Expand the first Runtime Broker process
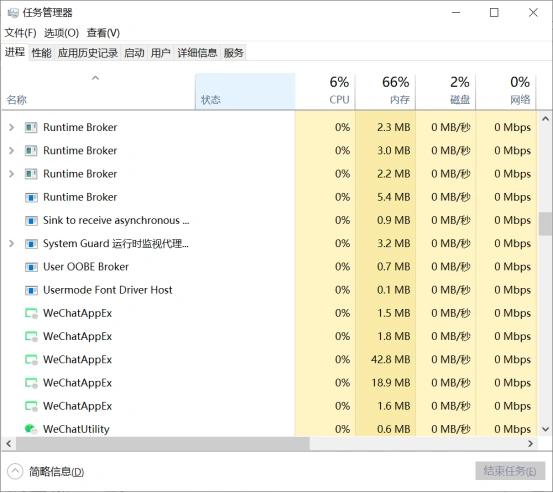This screenshot has width=553, height=493. 11,127
